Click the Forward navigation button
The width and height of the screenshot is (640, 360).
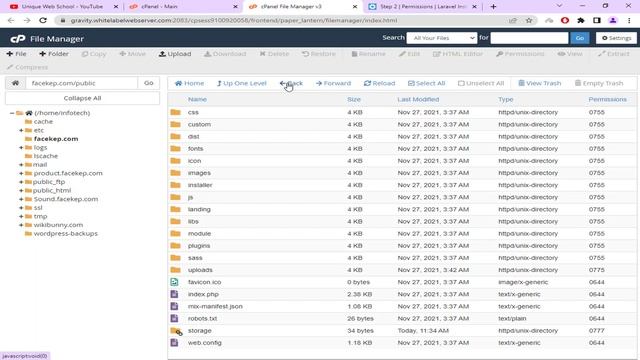[333, 83]
